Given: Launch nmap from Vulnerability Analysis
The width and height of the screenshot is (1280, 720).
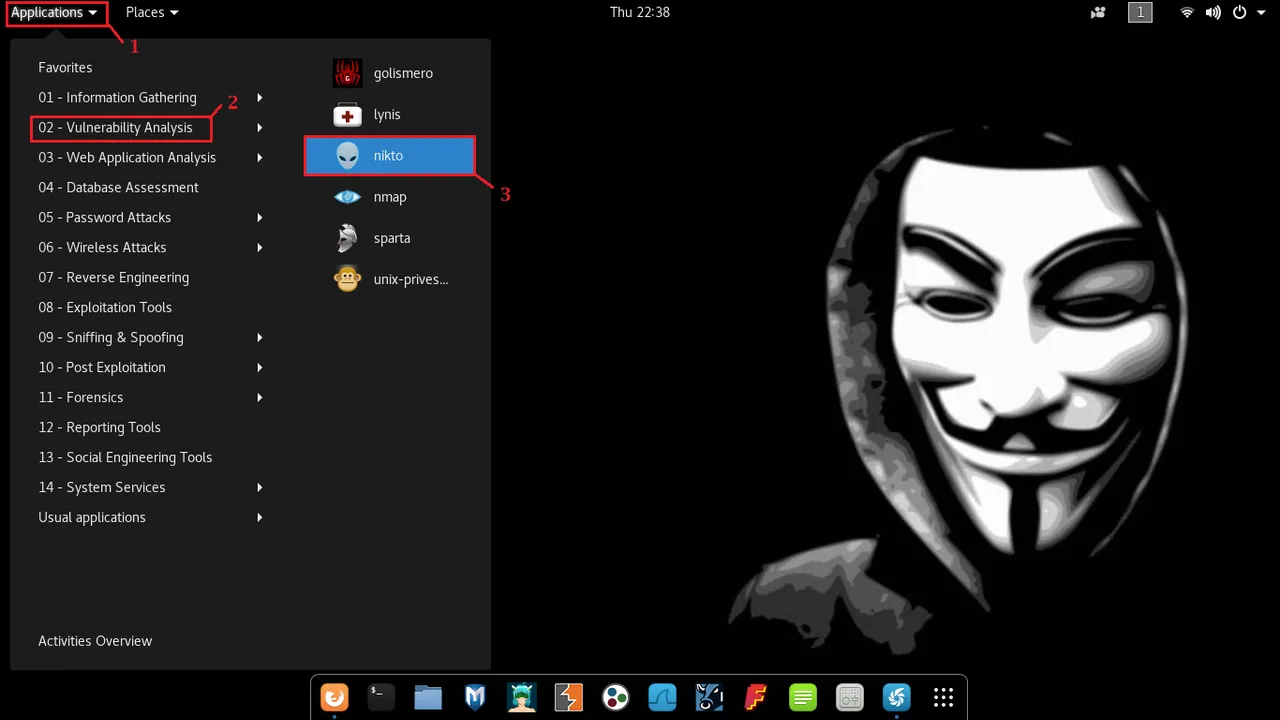Looking at the screenshot, I should 390,197.
